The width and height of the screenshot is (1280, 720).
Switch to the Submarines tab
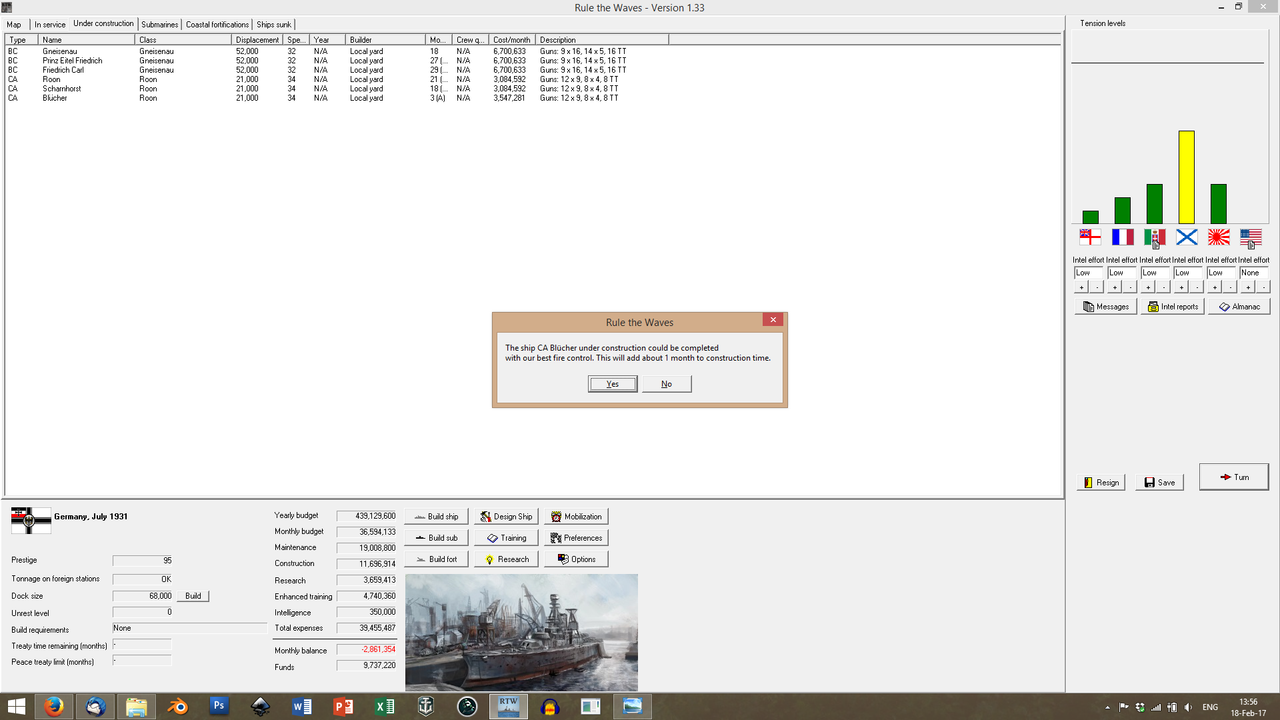click(159, 23)
